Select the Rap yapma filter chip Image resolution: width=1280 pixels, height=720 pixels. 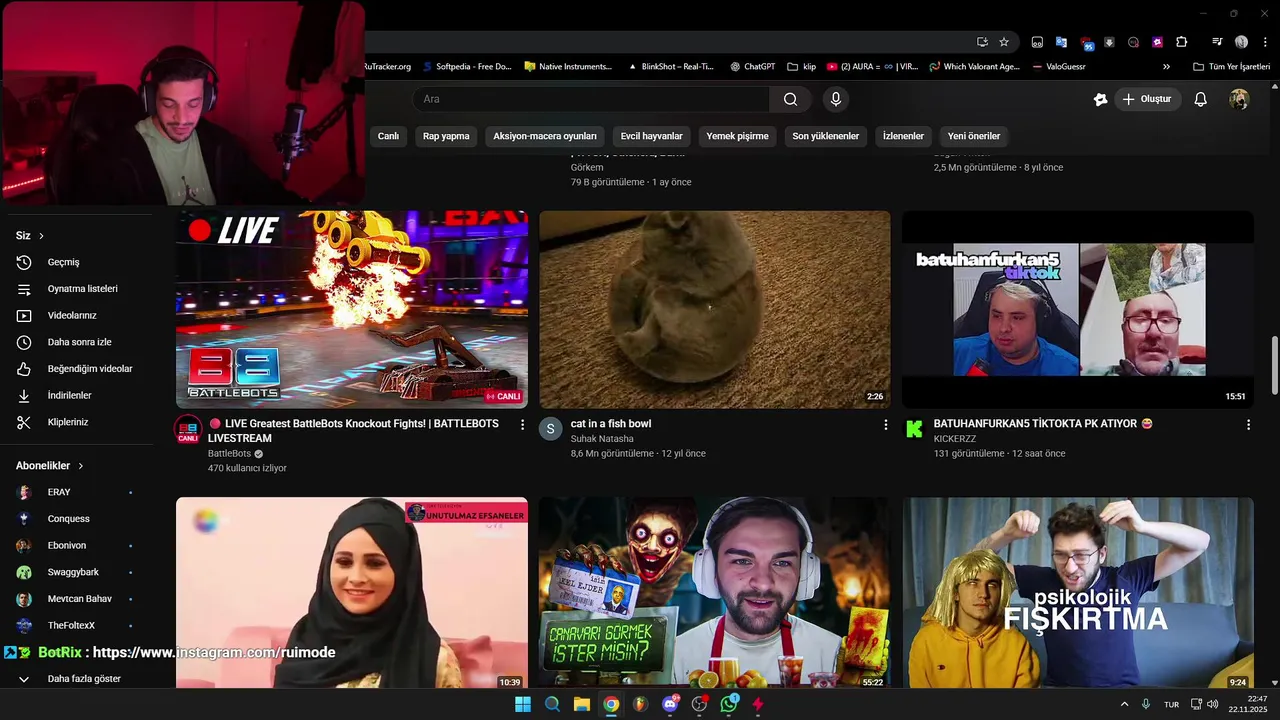coord(446,136)
